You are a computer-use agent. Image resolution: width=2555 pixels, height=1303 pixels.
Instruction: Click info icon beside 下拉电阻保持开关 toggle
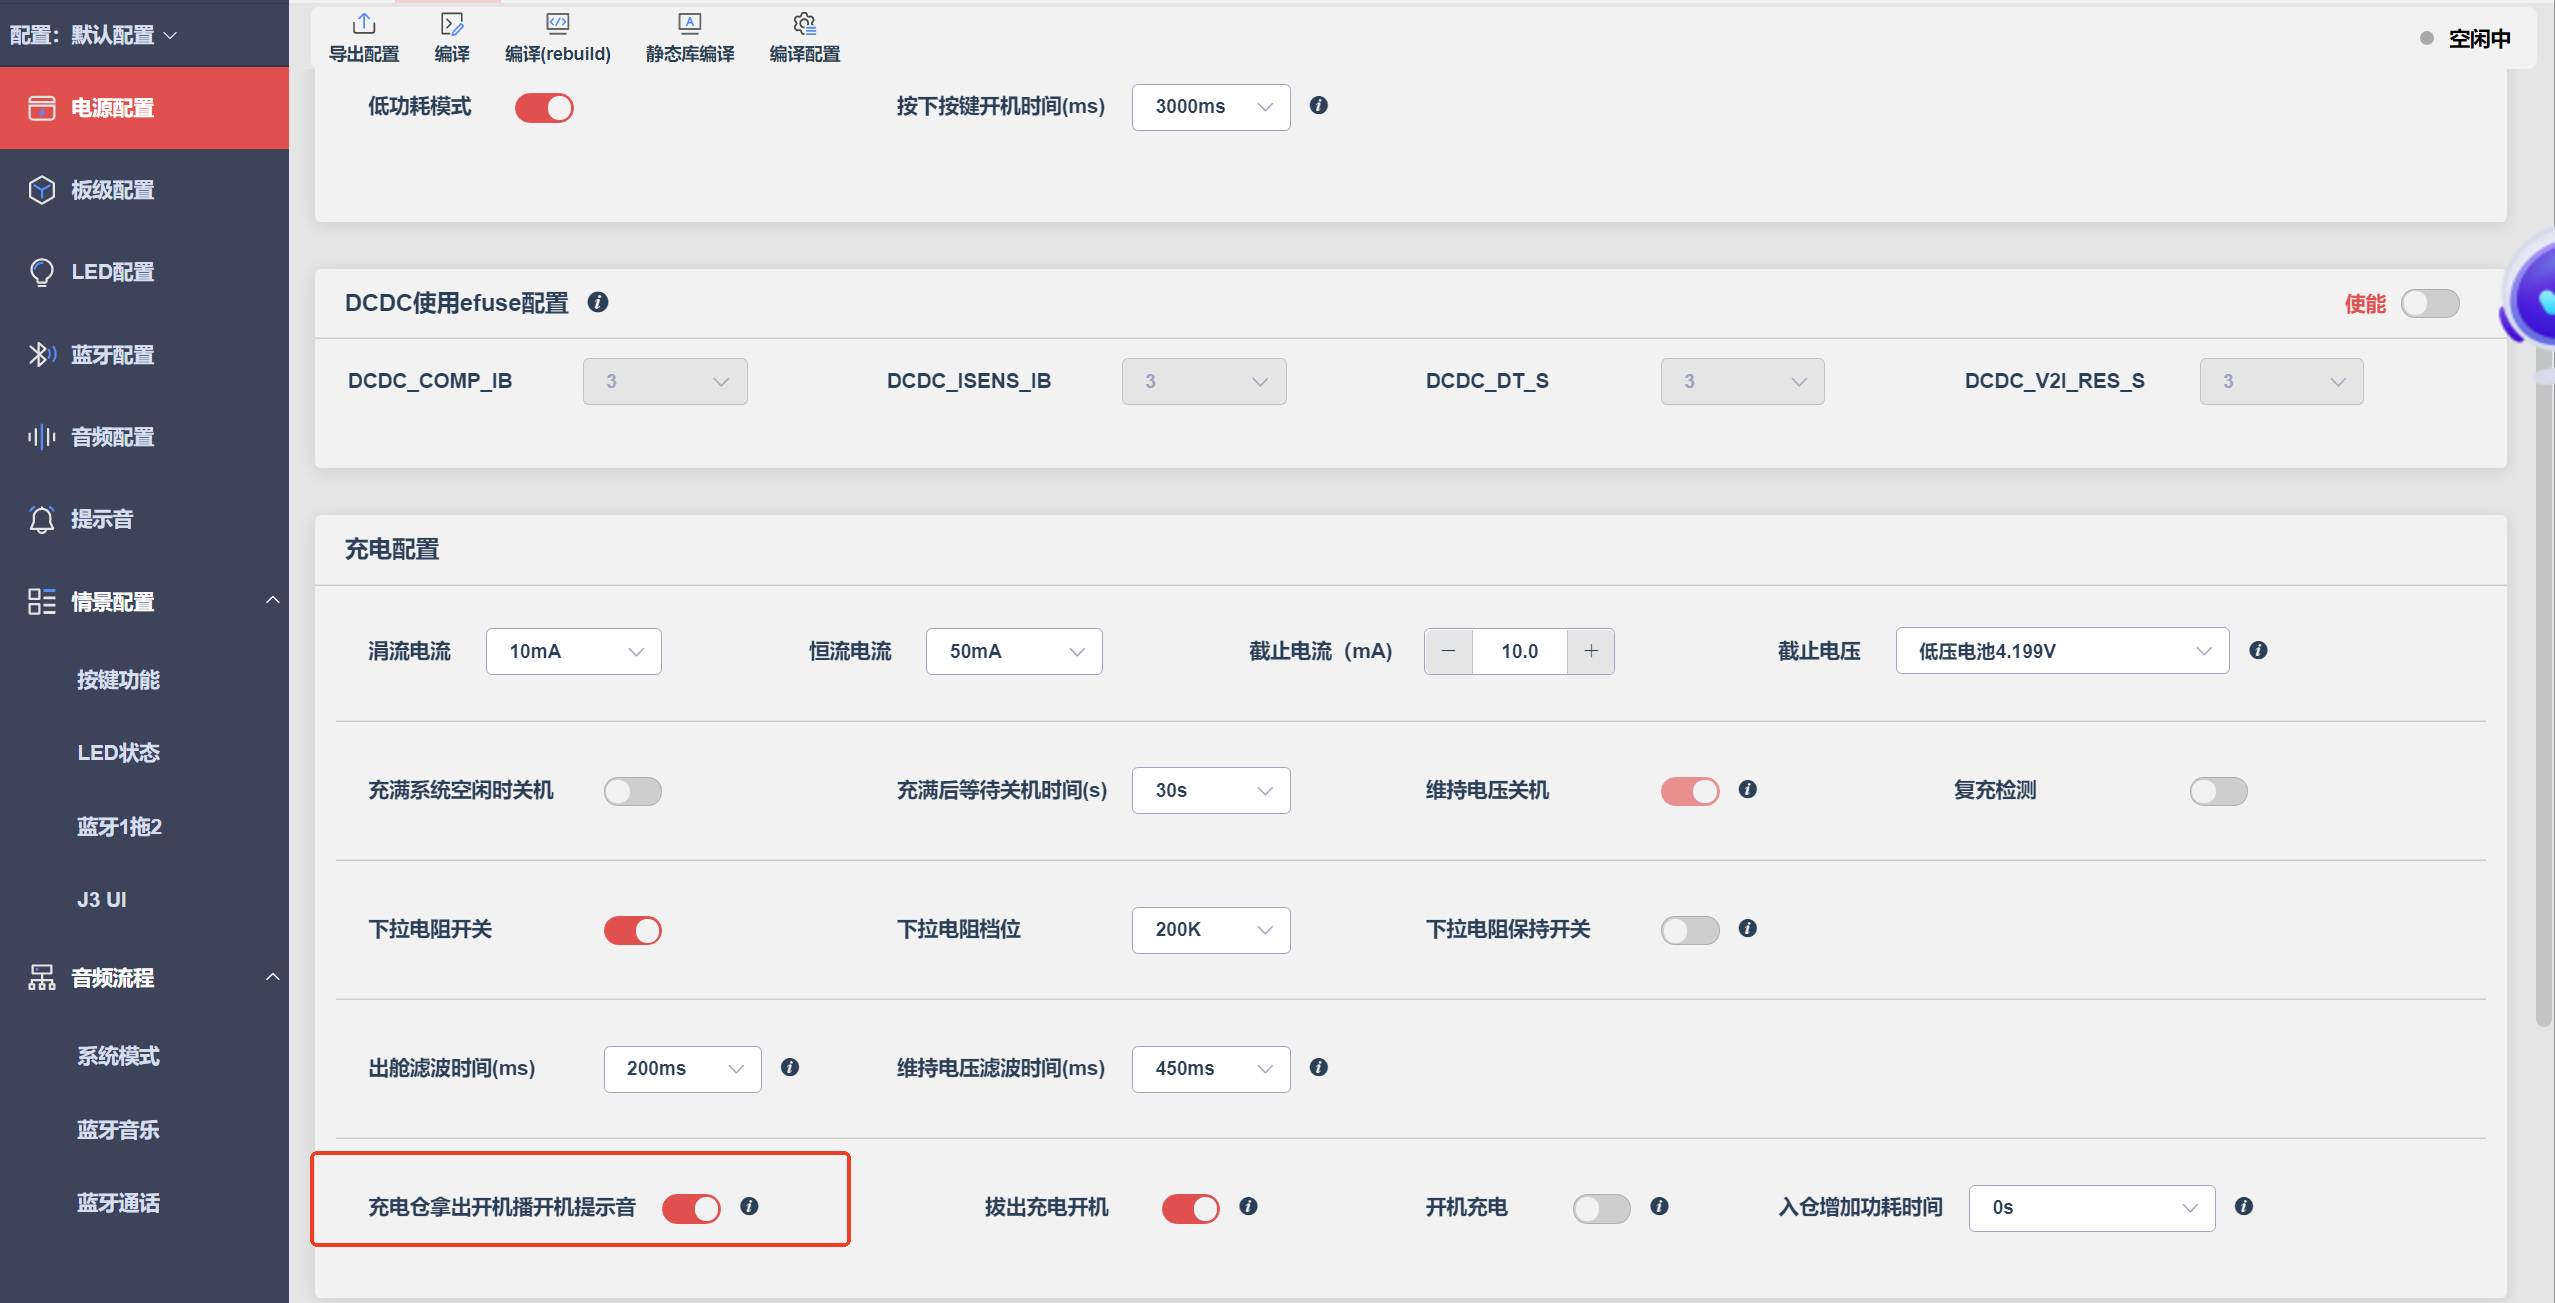click(x=1748, y=928)
